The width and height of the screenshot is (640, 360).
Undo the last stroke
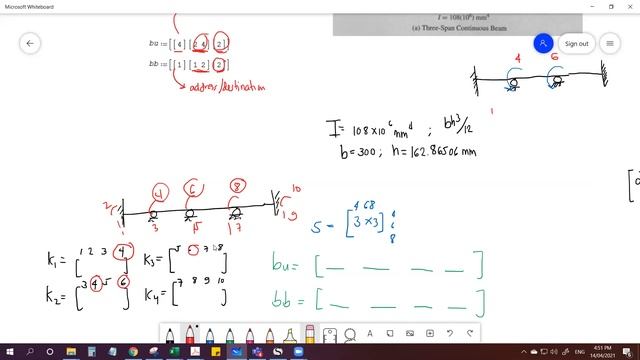(450, 333)
